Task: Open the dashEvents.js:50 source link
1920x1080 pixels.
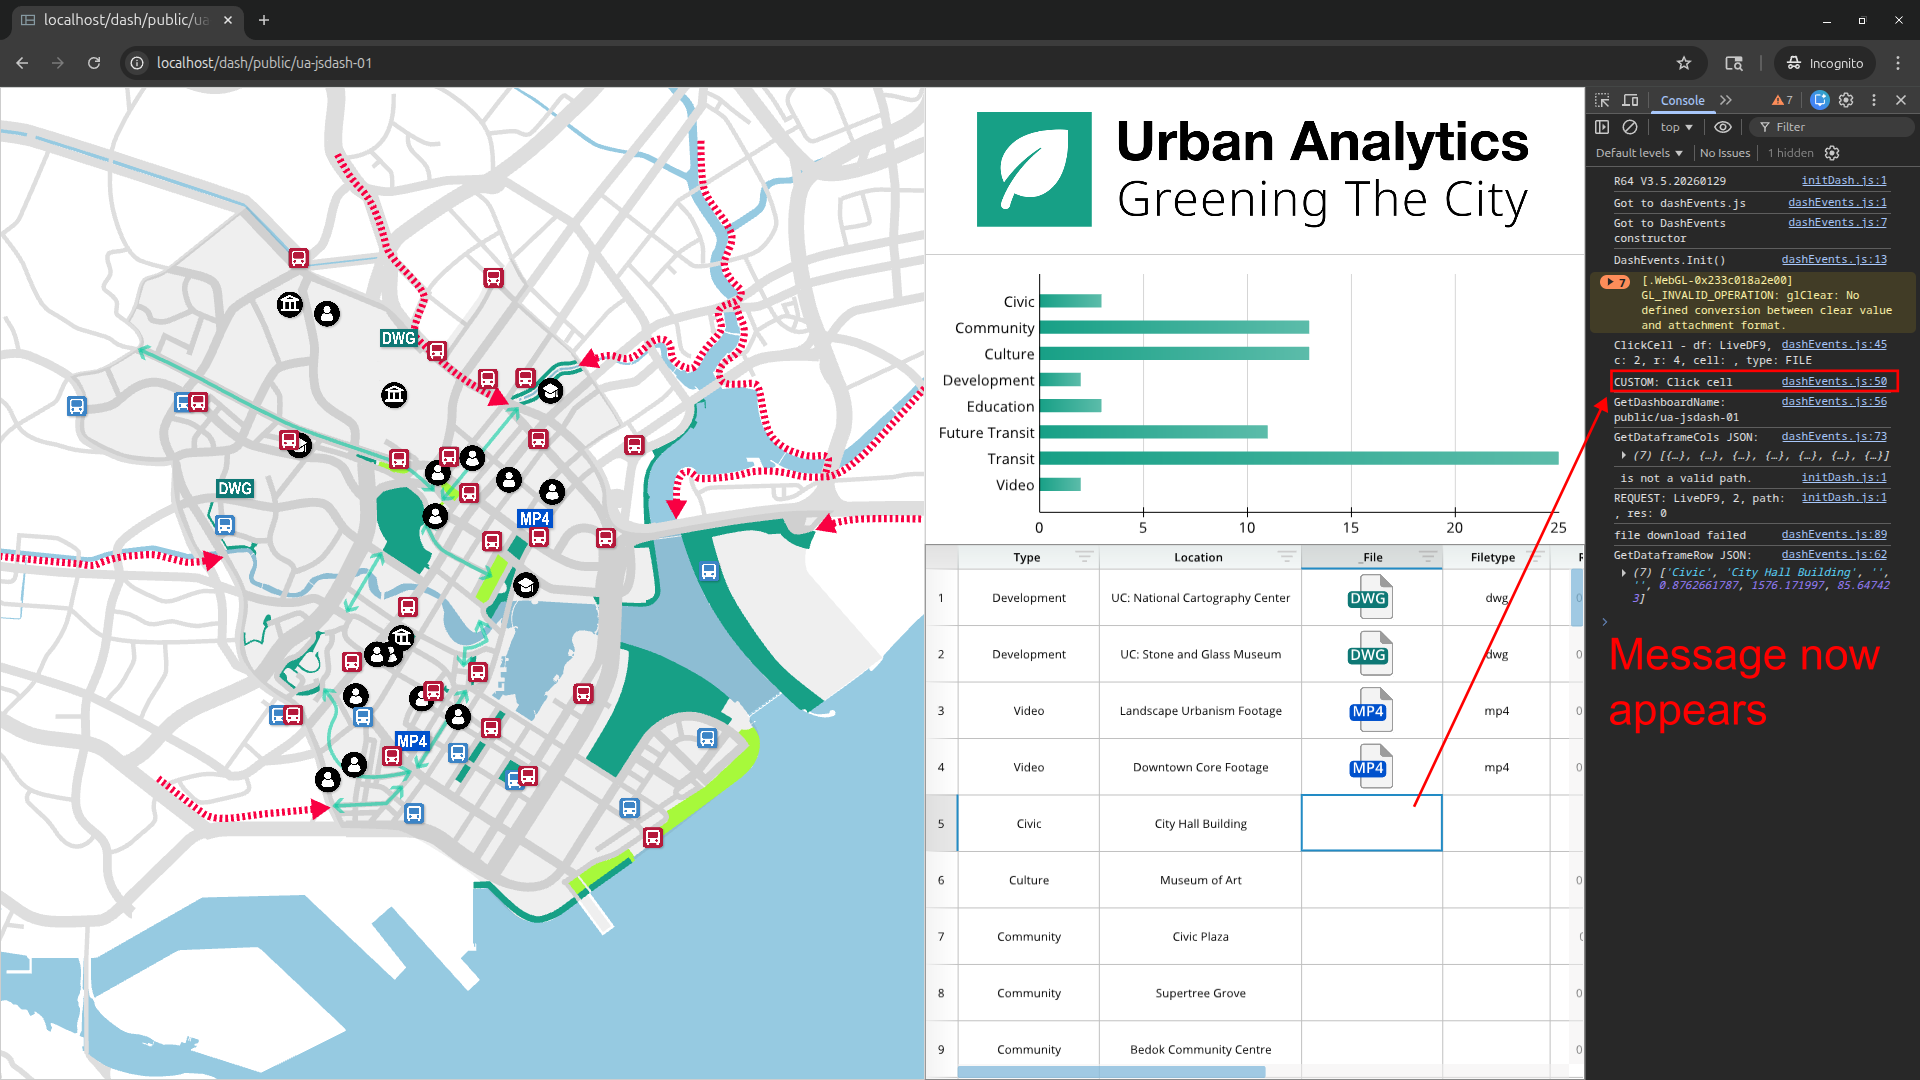Action: (x=1833, y=381)
